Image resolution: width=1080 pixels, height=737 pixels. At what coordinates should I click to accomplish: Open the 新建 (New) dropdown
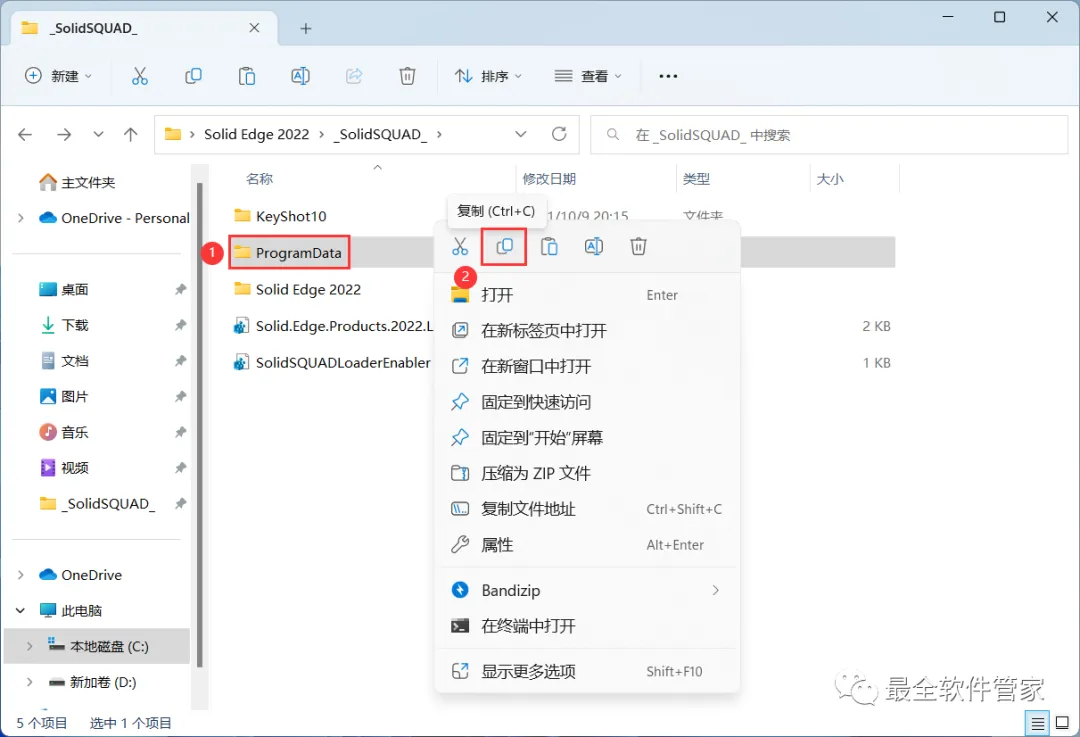tap(58, 76)
